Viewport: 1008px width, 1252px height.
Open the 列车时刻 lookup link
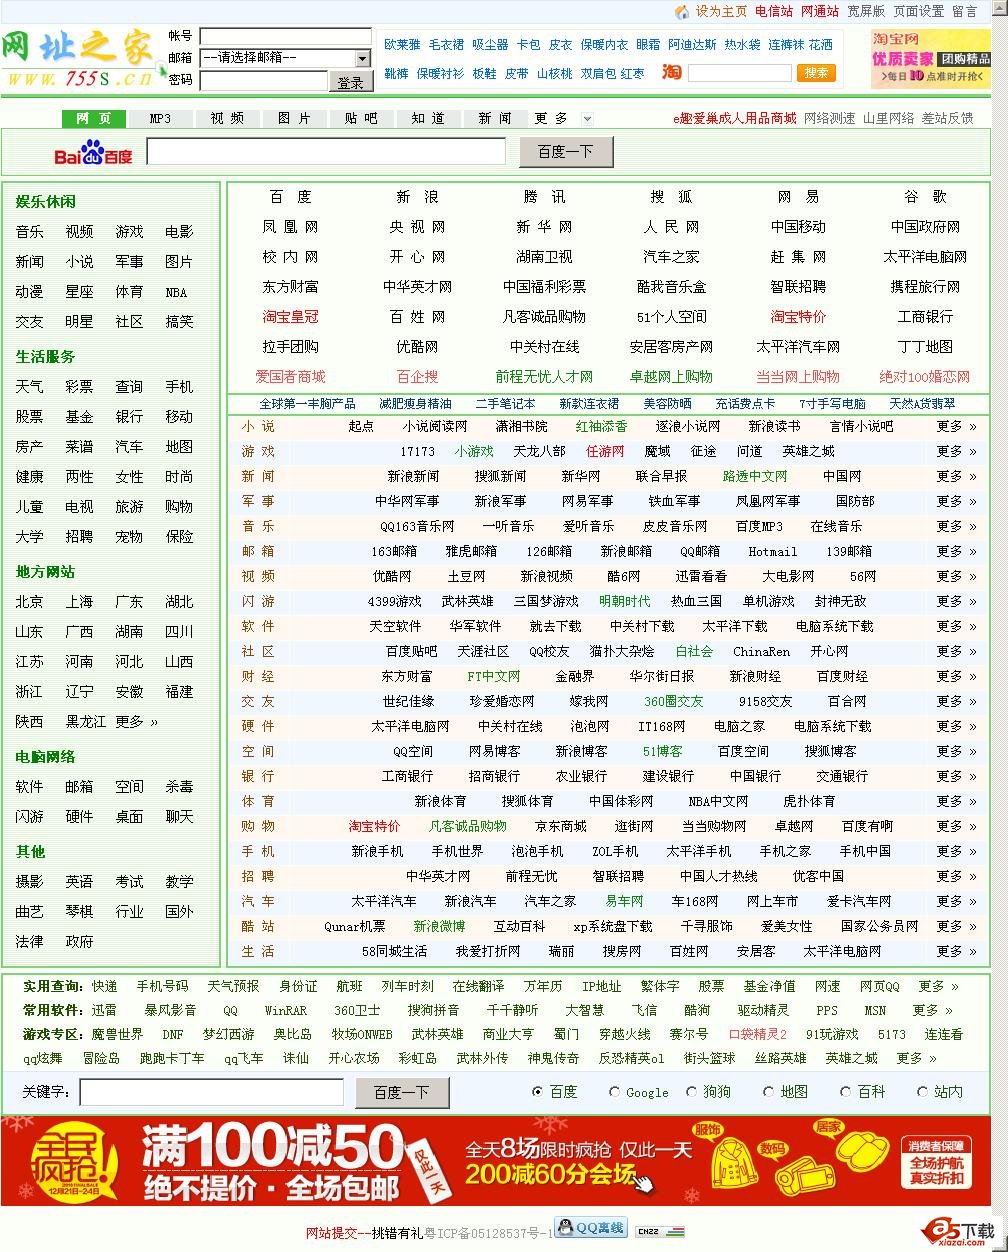[x=408, y=986]
